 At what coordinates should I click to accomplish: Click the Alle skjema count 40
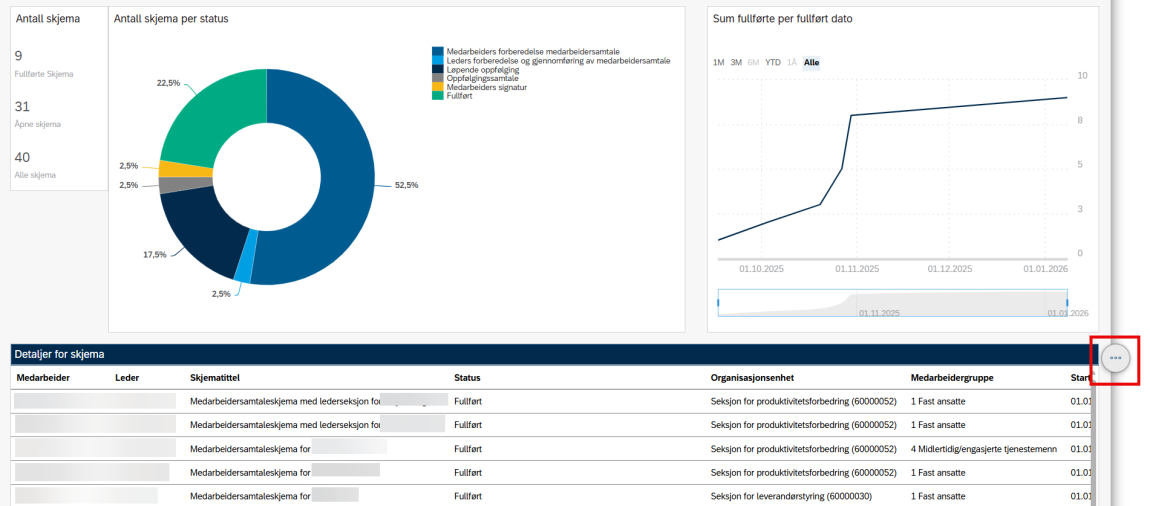pos(22,158)
